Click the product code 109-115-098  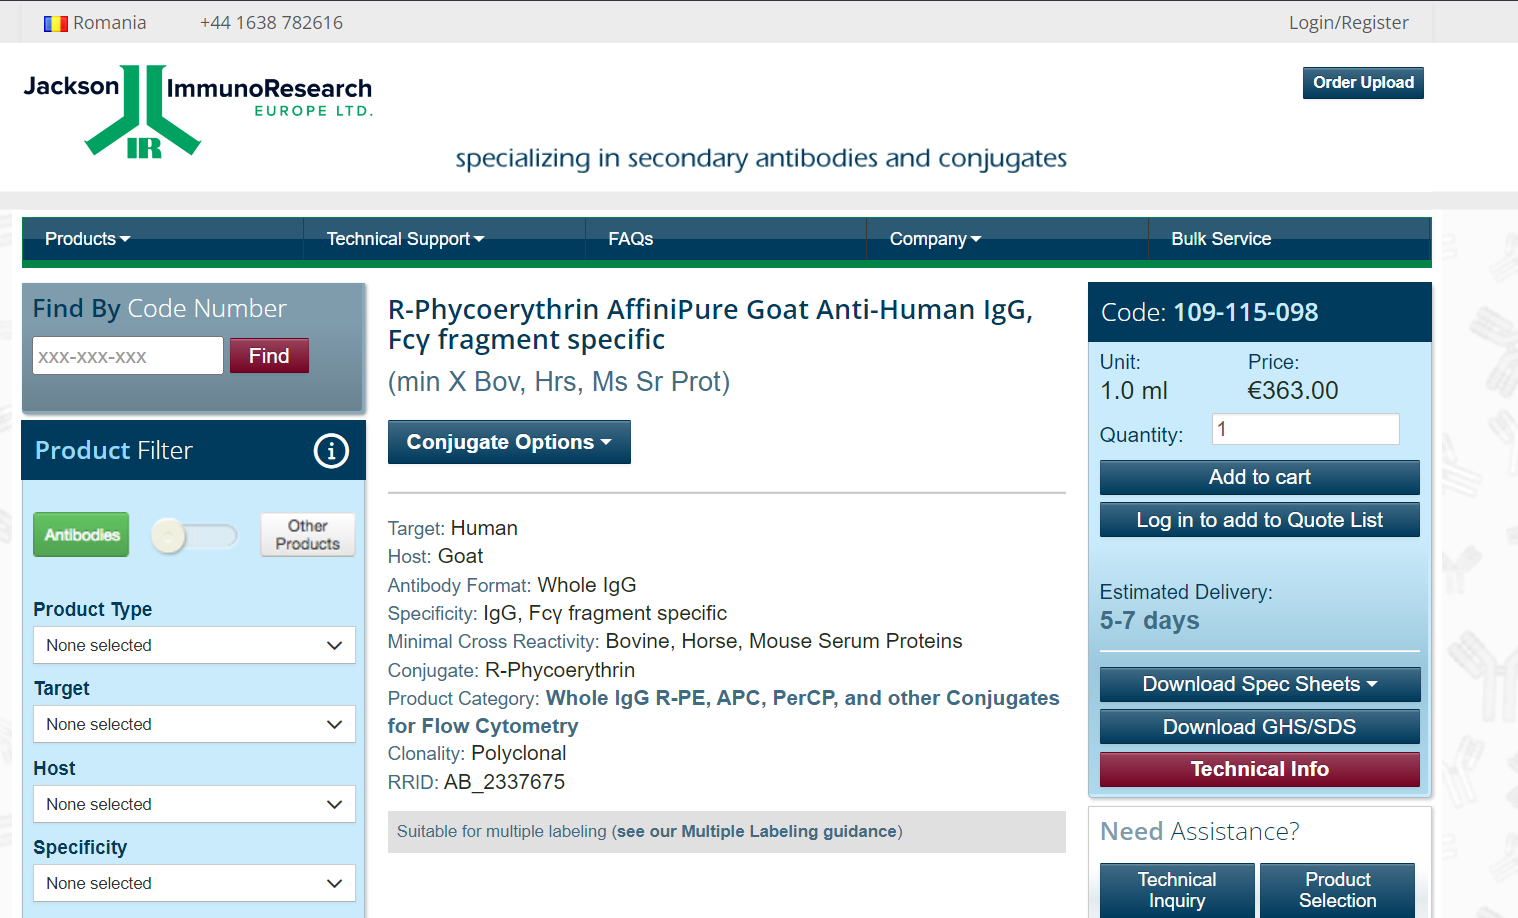pyautogui.click(x=1245, y=312)
